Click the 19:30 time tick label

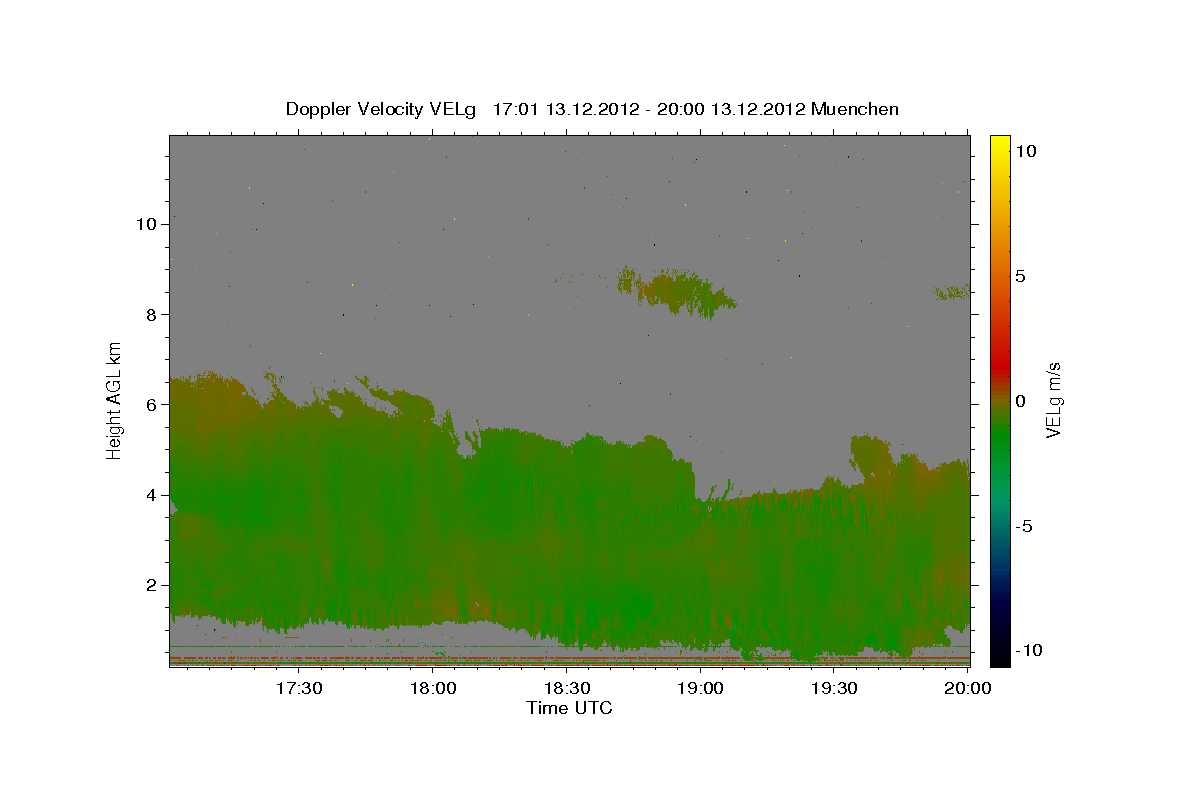click(835, 688)
